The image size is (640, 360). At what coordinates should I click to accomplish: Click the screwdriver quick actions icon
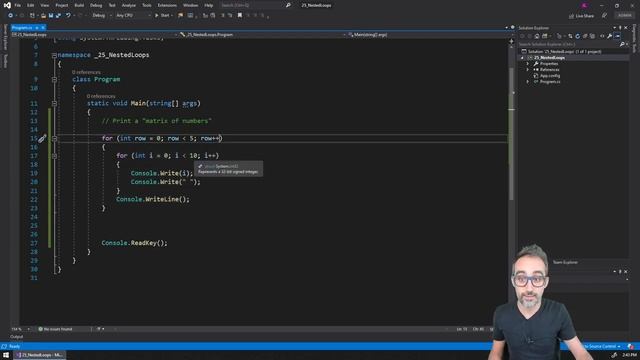coord(42,138)
